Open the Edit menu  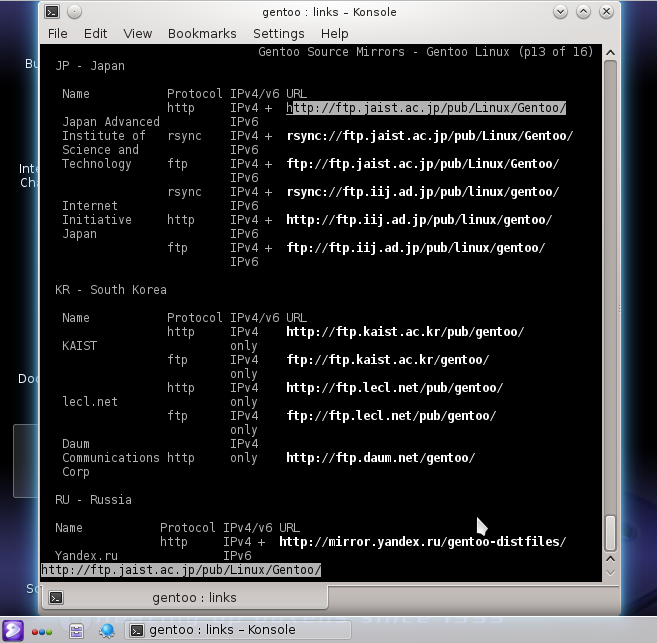coord(95,34)
